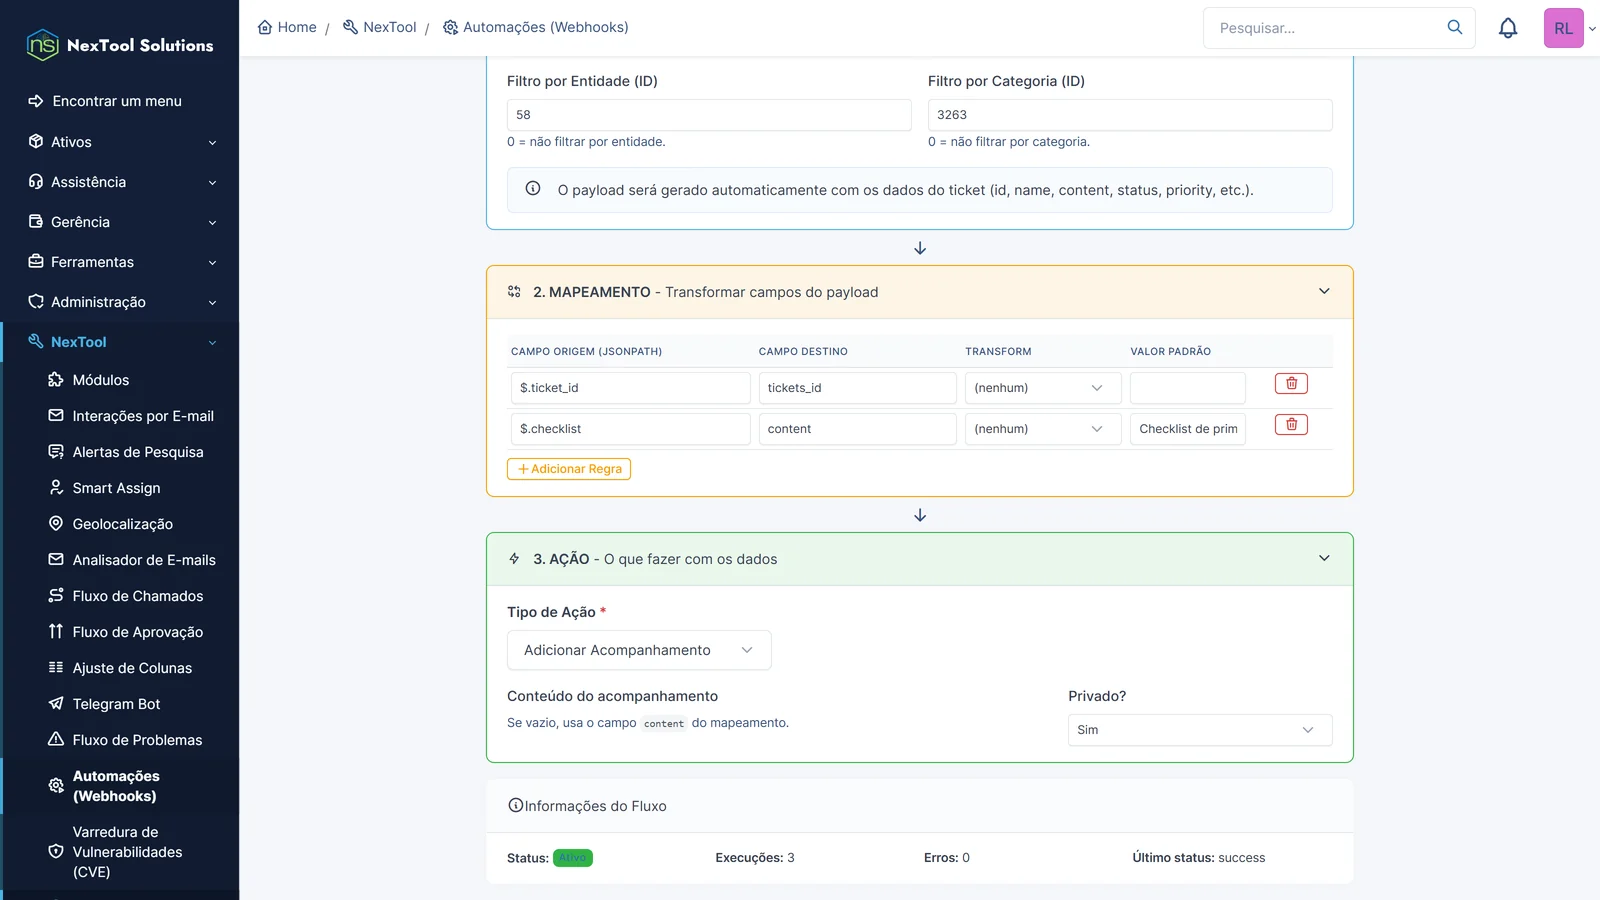The width and height of the screenshot is (1600, 900).
Task: Go to NexTool breadcrumb link
Action: [x=379, y=27]
